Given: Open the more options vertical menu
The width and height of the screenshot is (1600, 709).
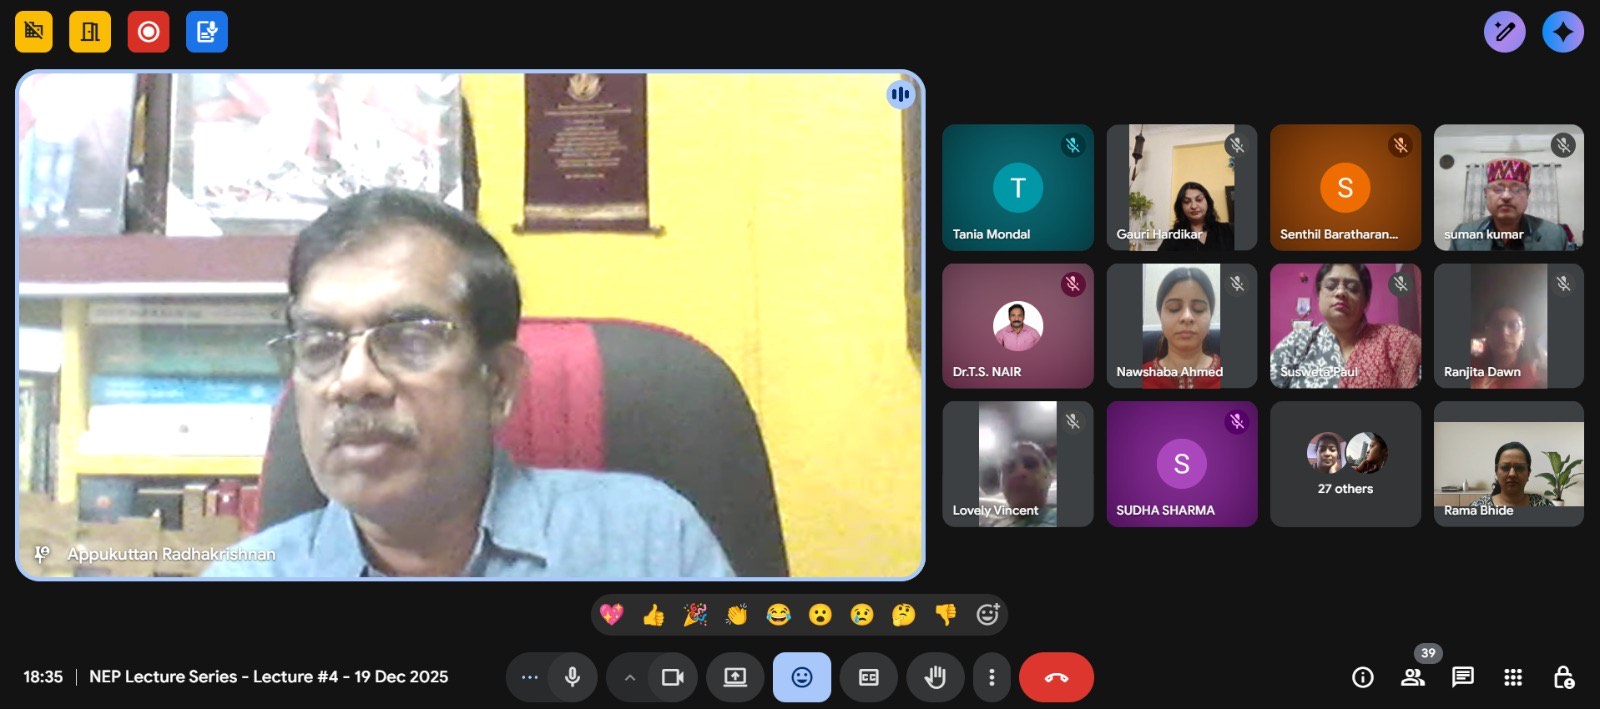Looking at the screenshot, I should [x=991, y=678].
